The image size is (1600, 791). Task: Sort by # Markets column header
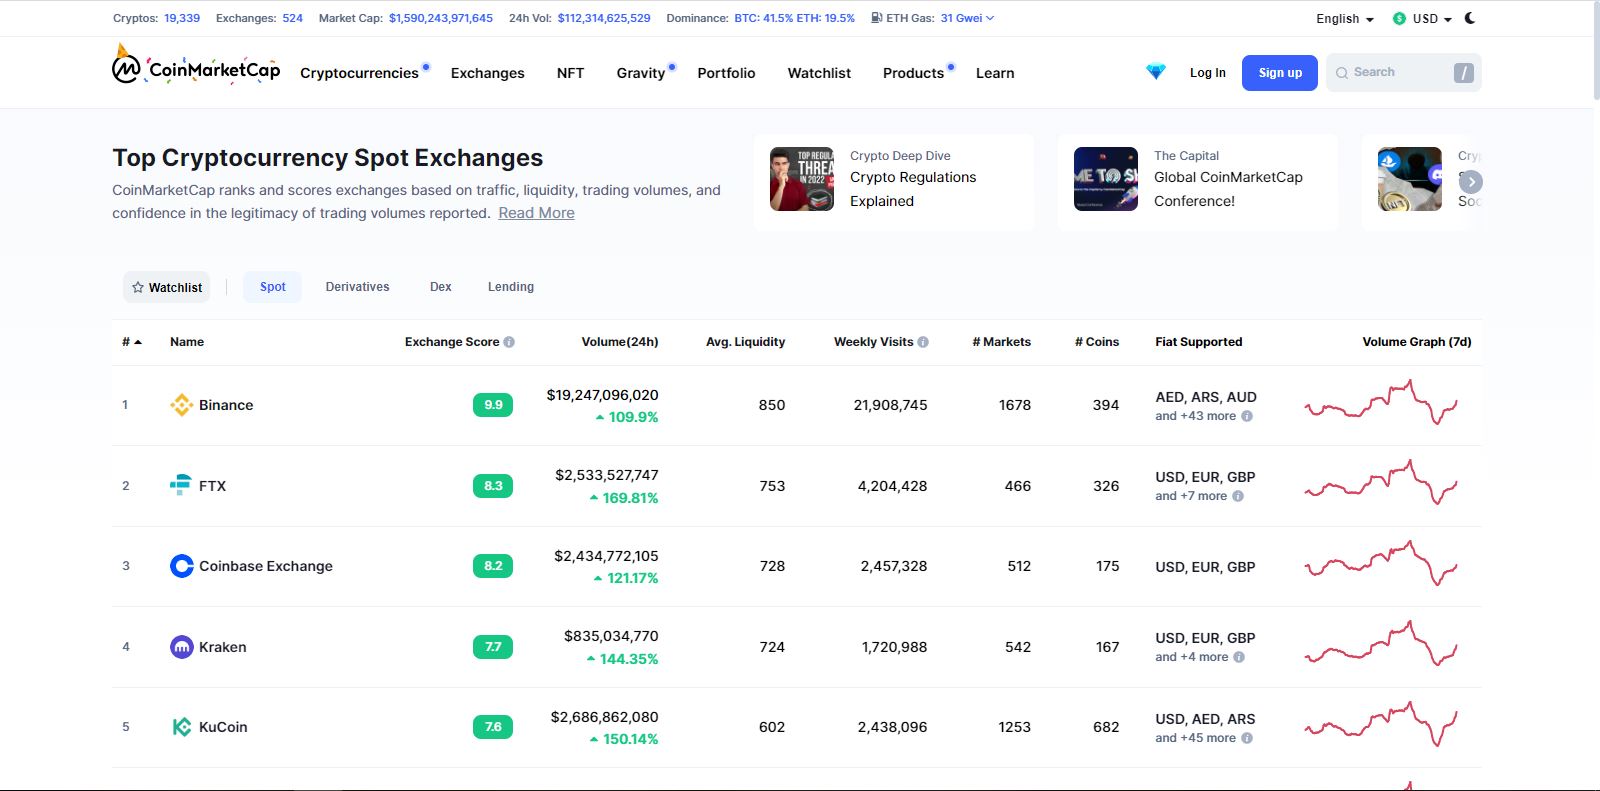coord(1001,342)
